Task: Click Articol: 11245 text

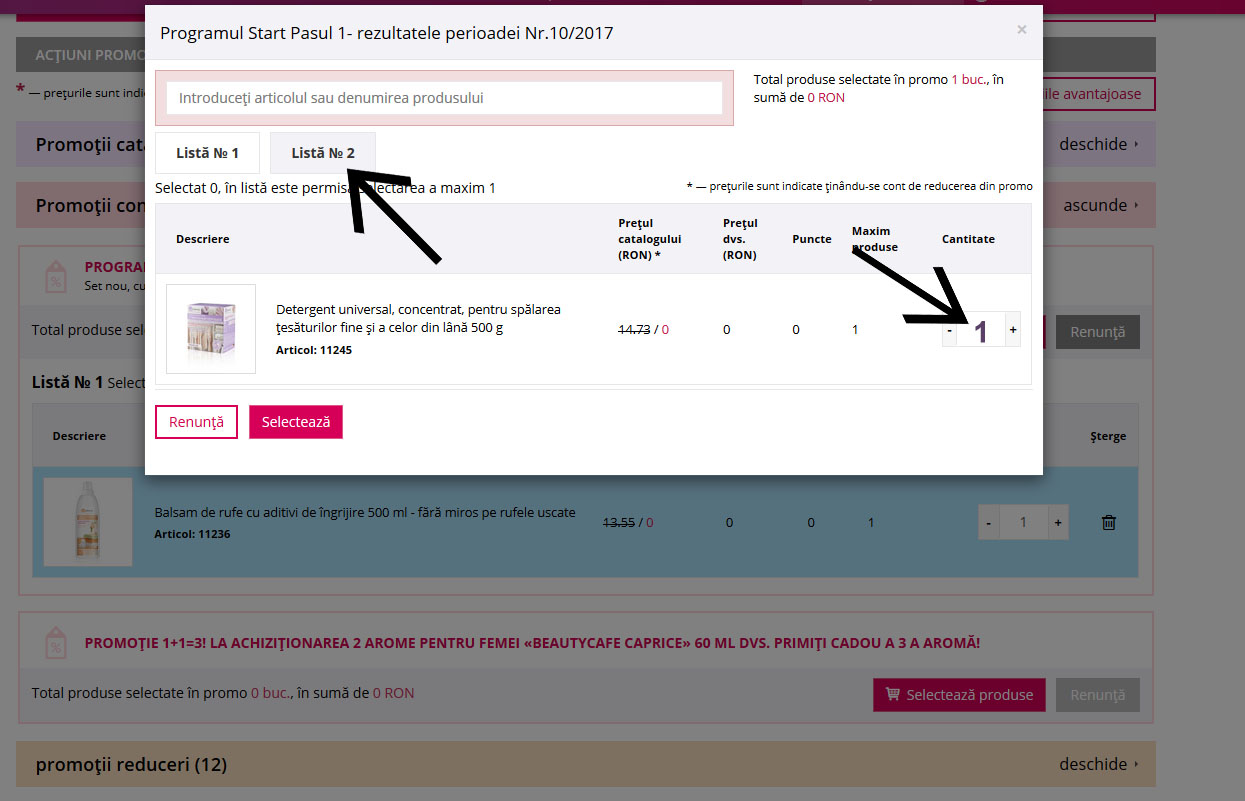Action: pos(314,350)
